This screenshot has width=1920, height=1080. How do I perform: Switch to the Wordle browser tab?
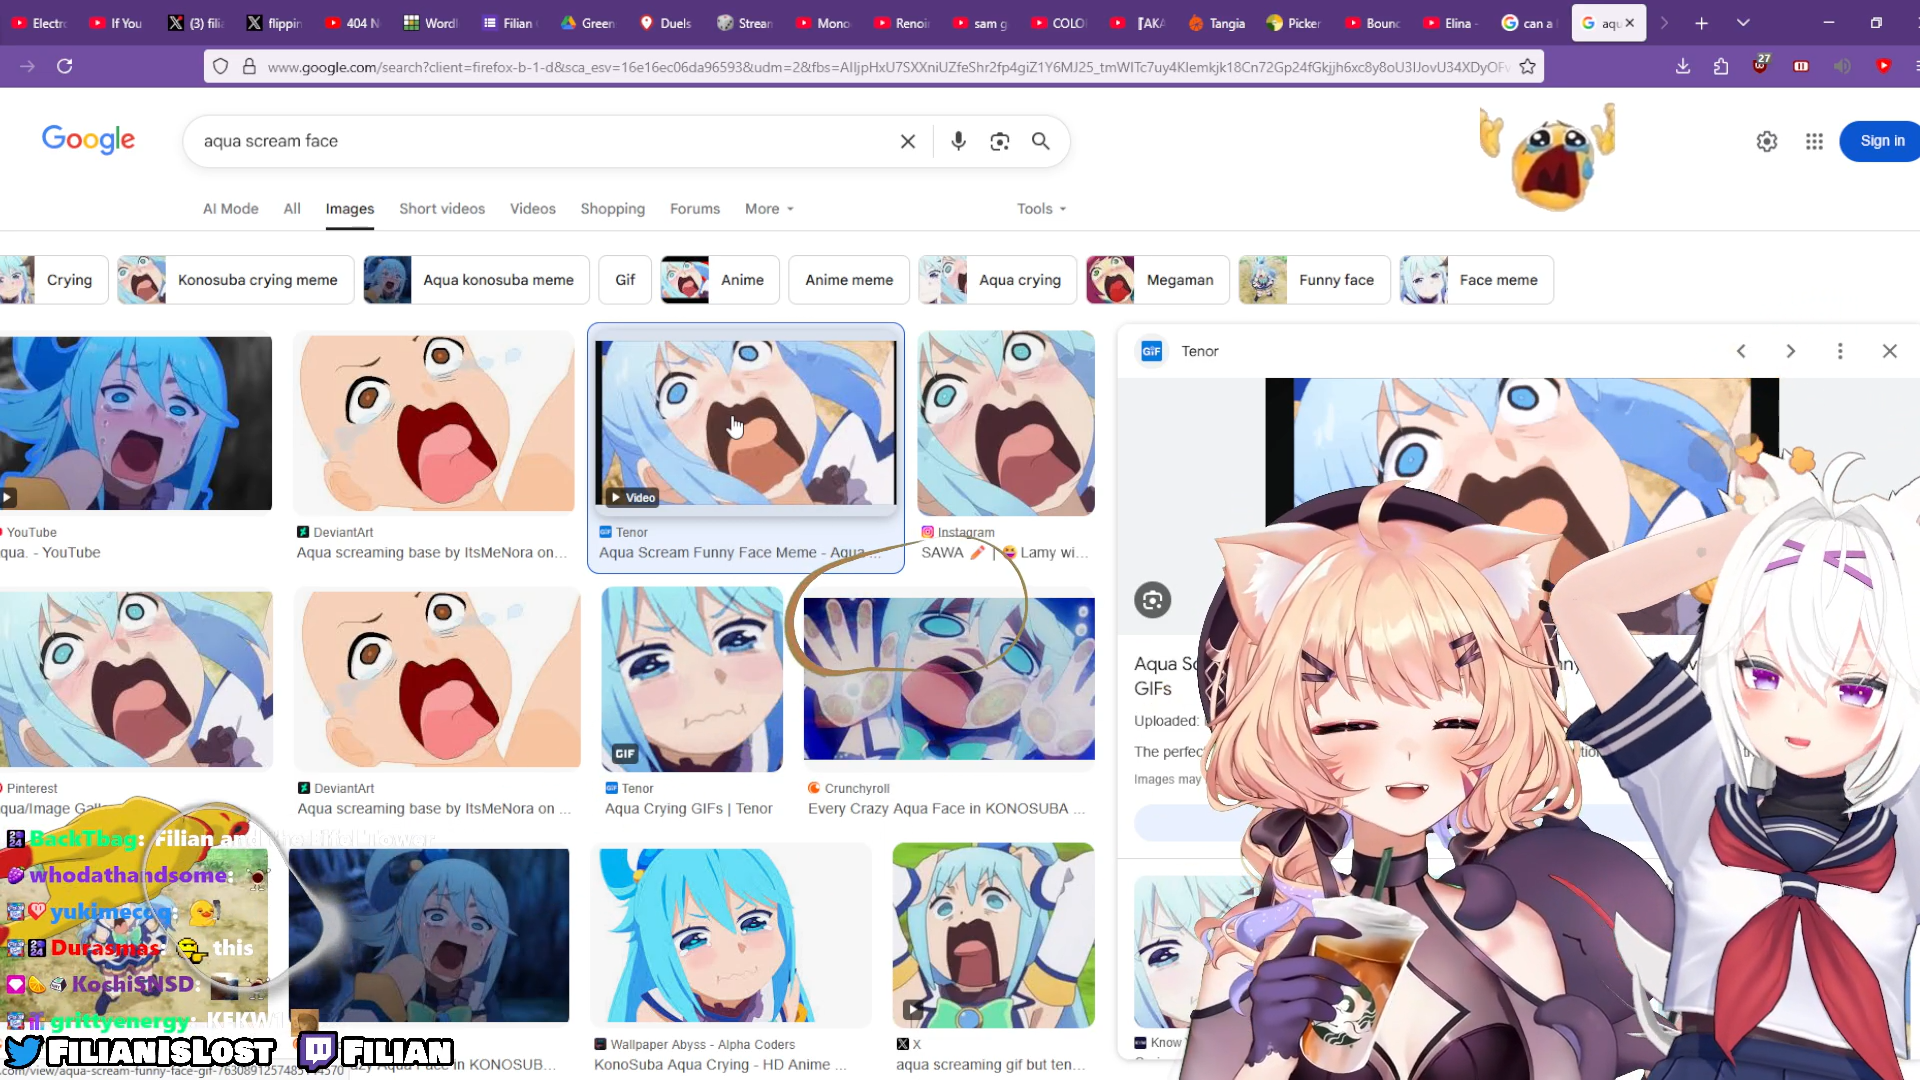(430, 23)
